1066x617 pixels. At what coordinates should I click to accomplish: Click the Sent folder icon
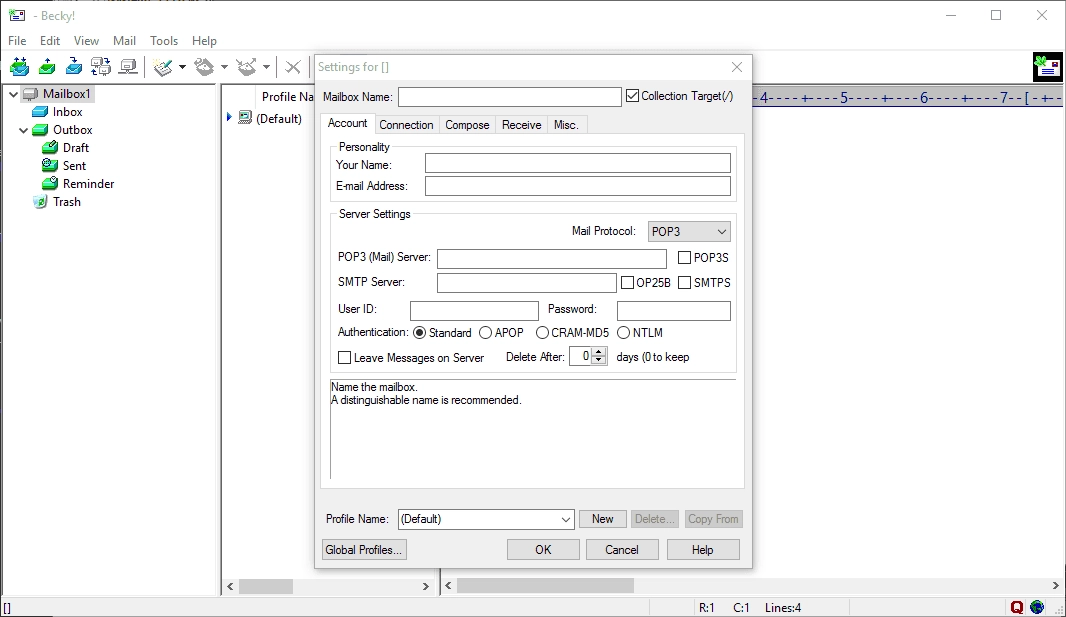click(50, 165)
